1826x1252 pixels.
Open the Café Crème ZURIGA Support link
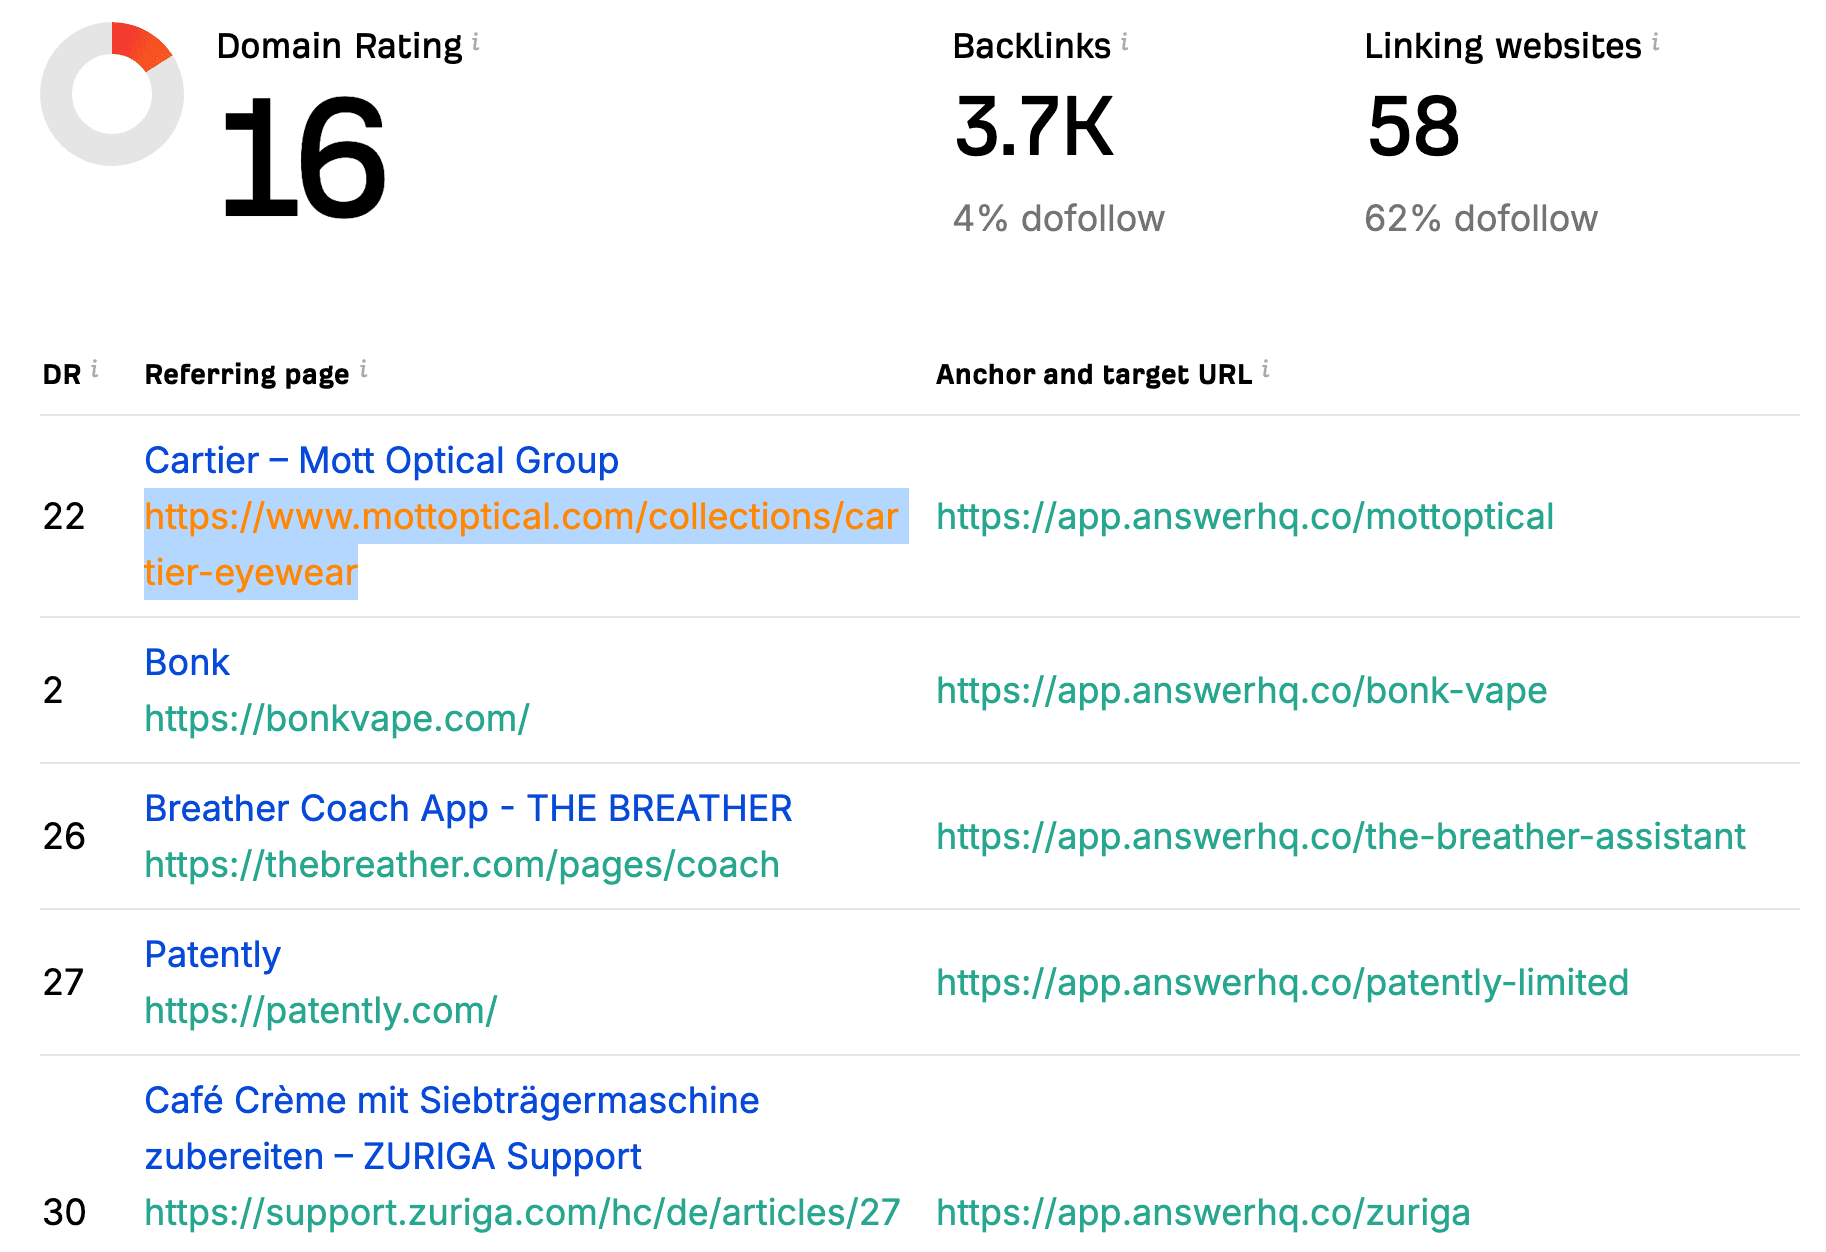[x=452, y=1129]
